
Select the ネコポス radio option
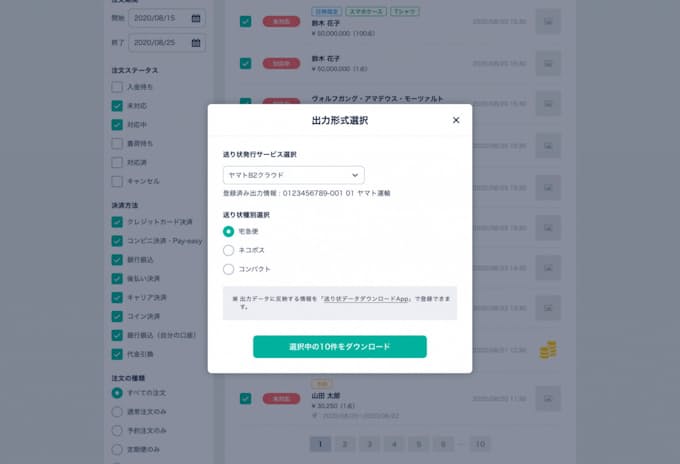tap(229, 250)
